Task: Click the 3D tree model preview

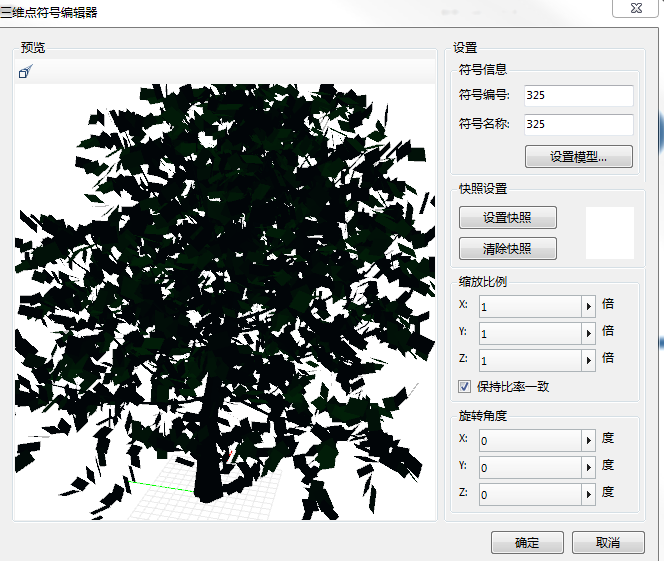Action: coord(225,302)
